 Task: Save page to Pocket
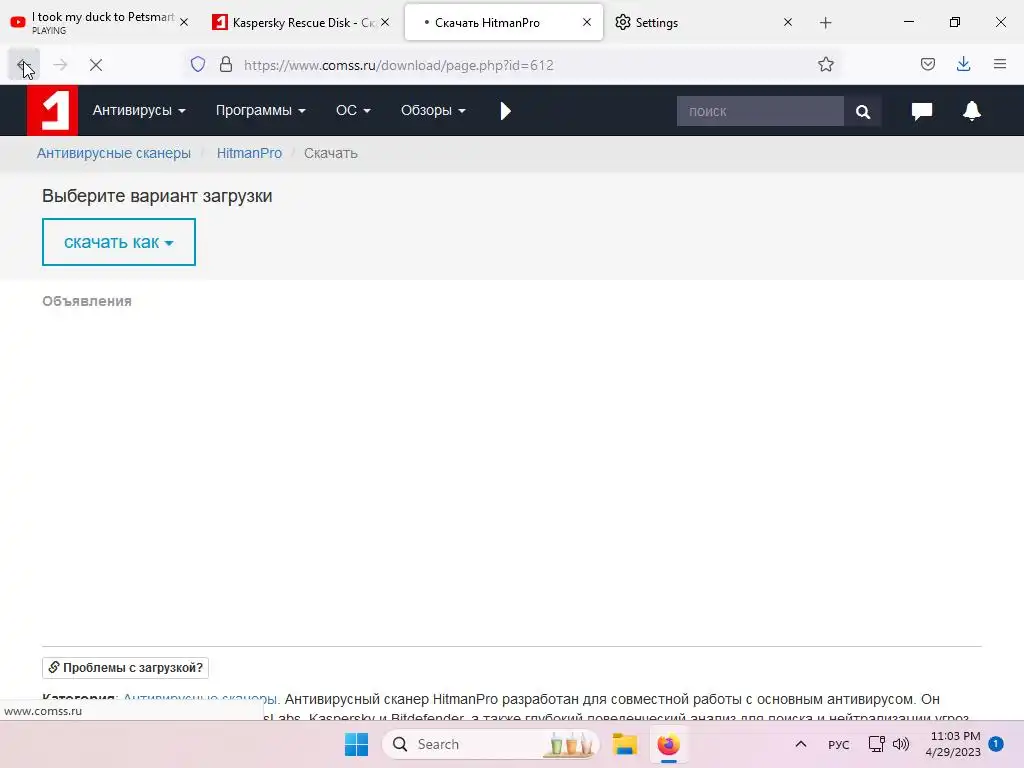[927, 64]
